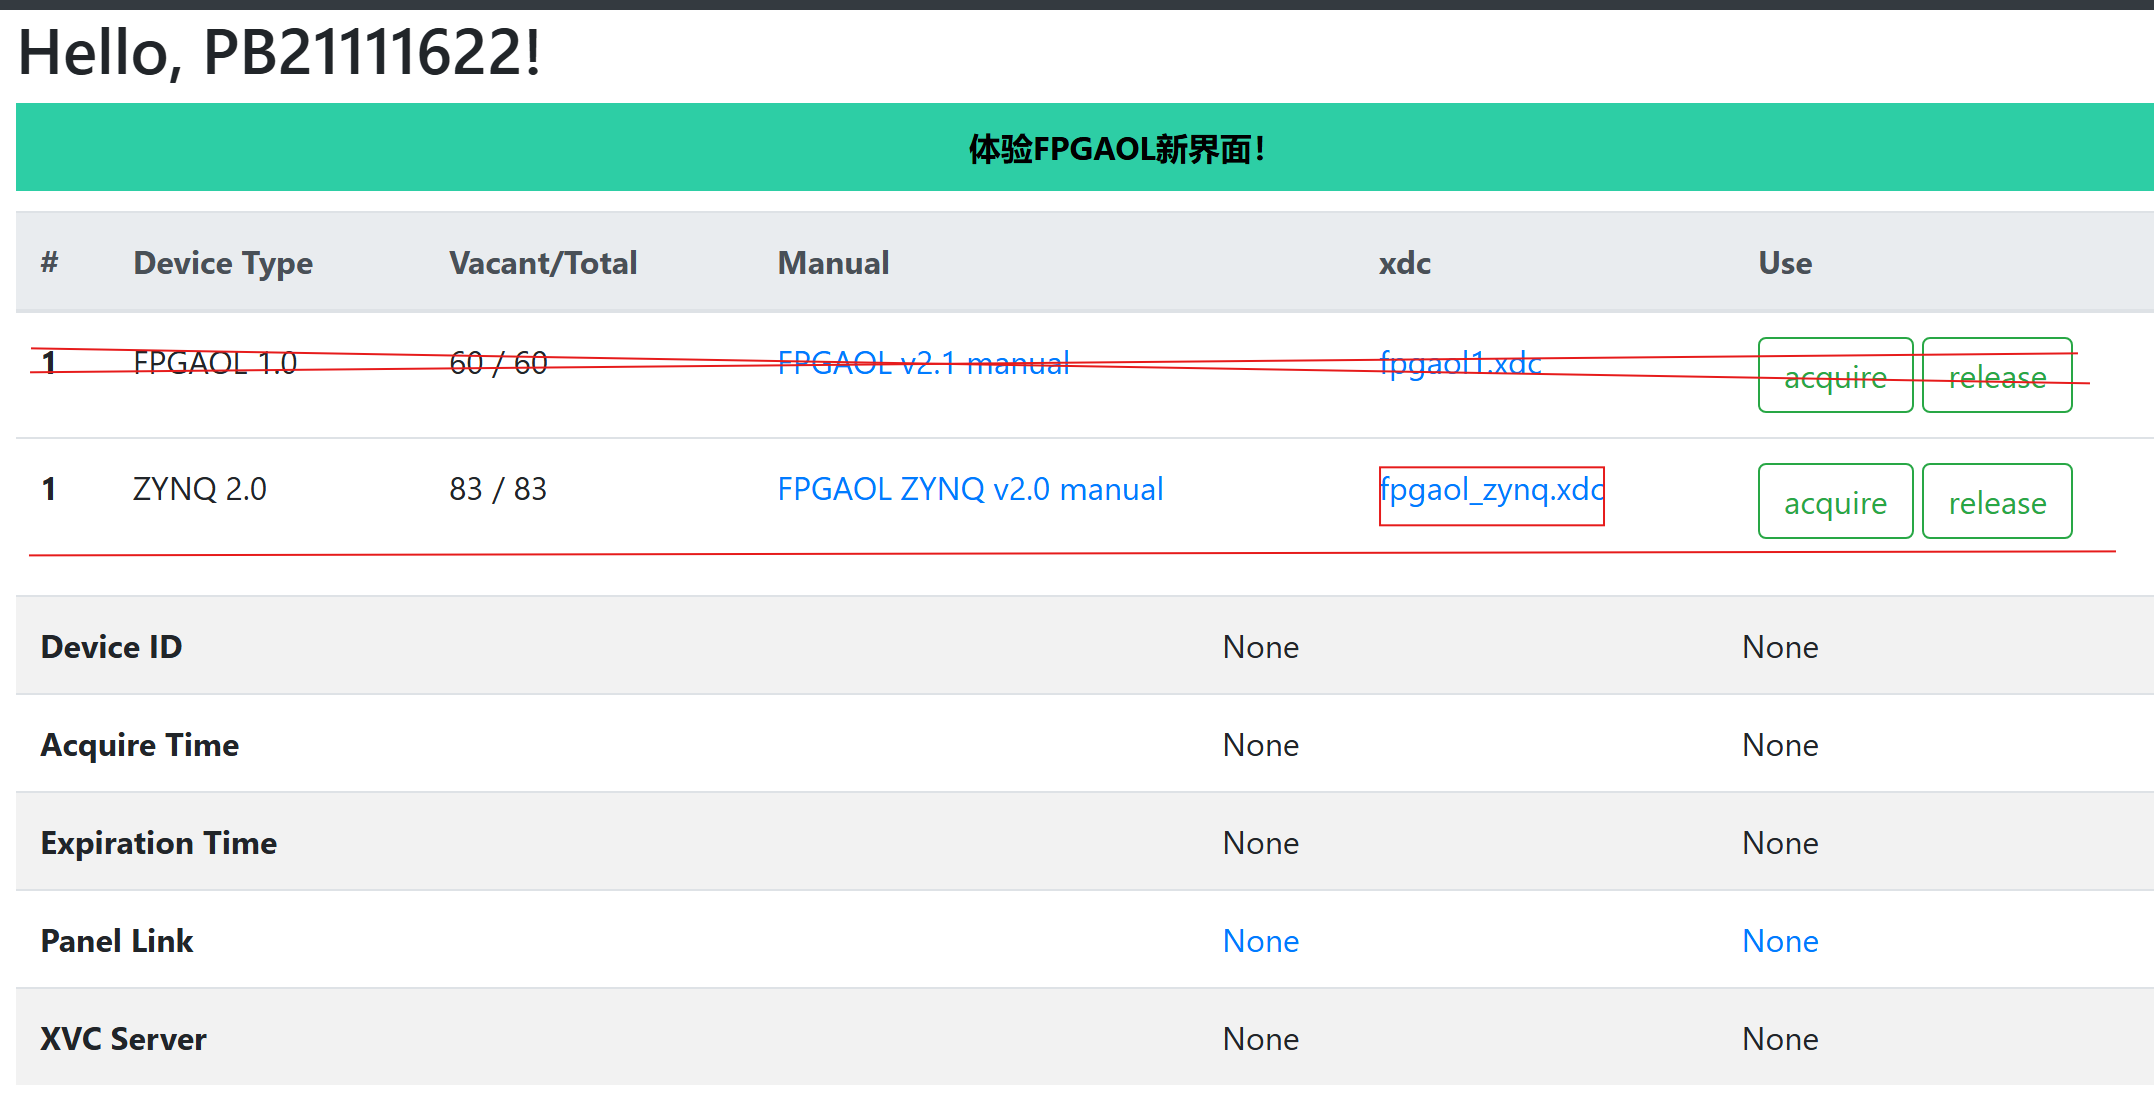Download the fpgaol_zynq.xdc file
The height and width of the screenshot is (1096, 2154).
(x=1491, y=490)
